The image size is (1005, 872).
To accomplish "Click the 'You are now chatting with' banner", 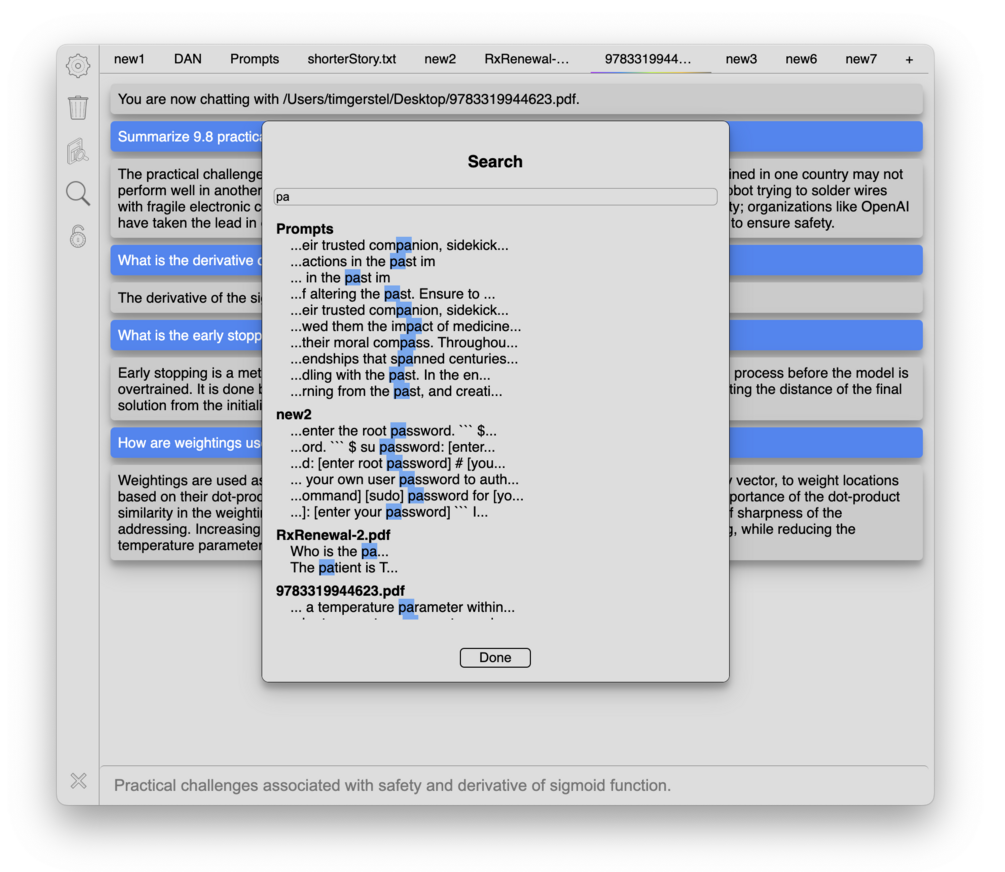I will [517, 99].
